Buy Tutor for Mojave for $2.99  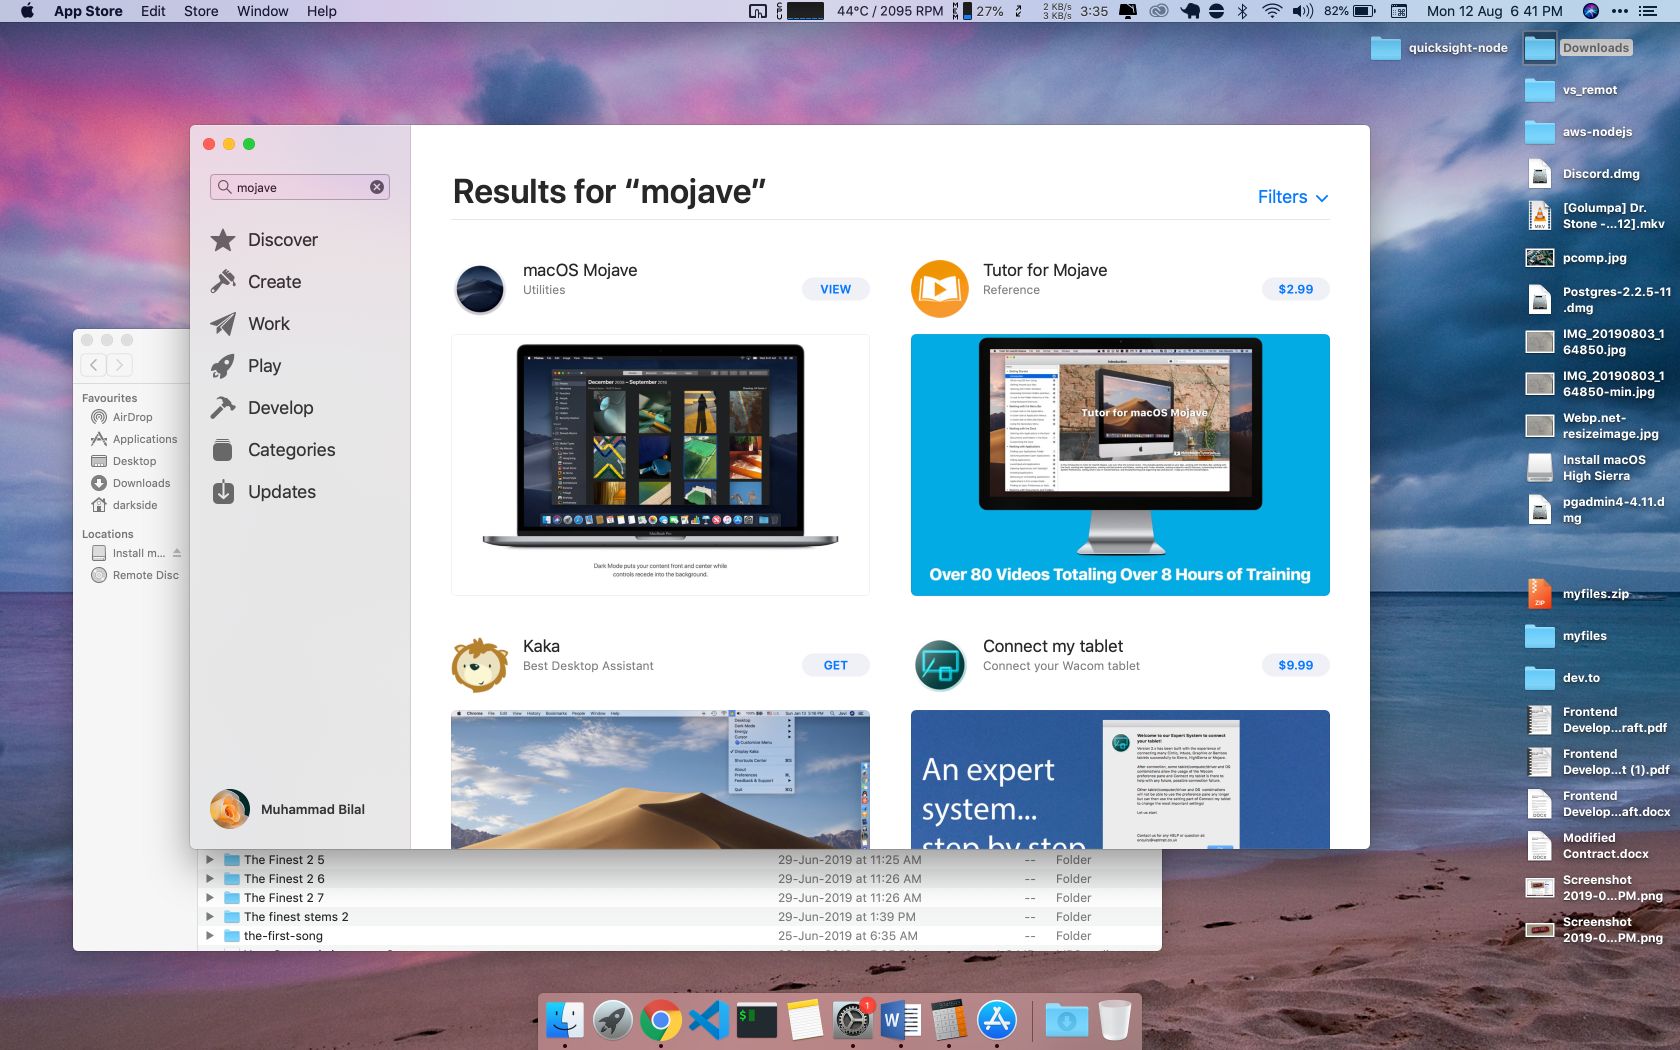pyautogui.click(x=1295, y=289)
